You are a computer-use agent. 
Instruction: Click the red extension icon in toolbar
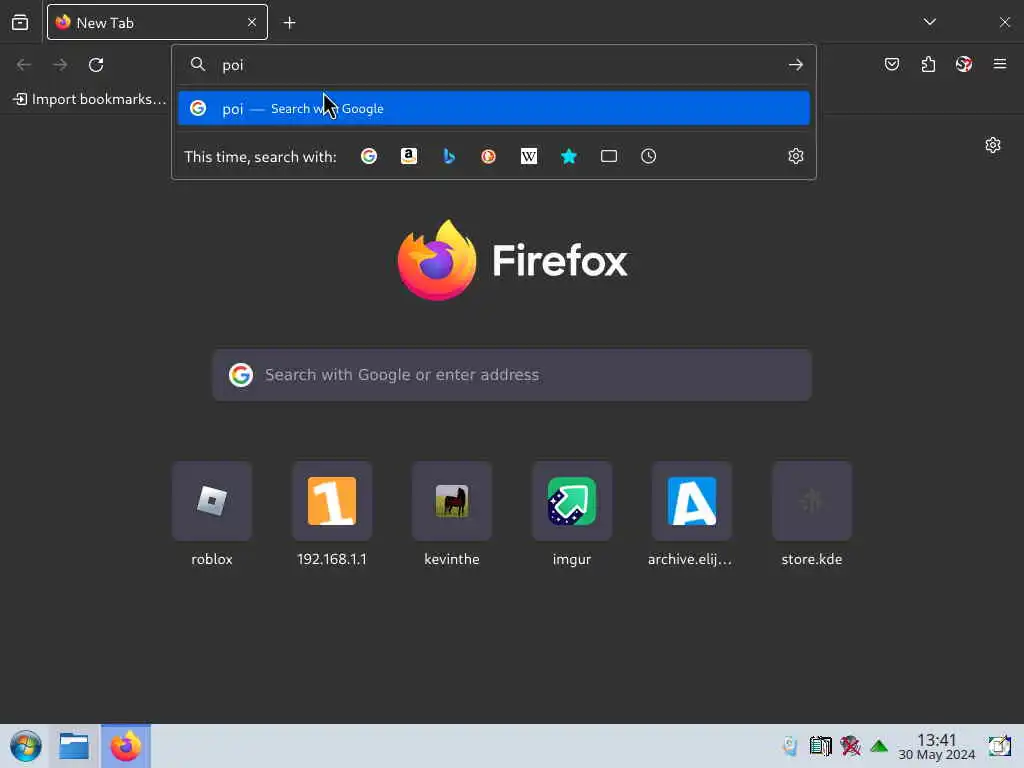964,64
